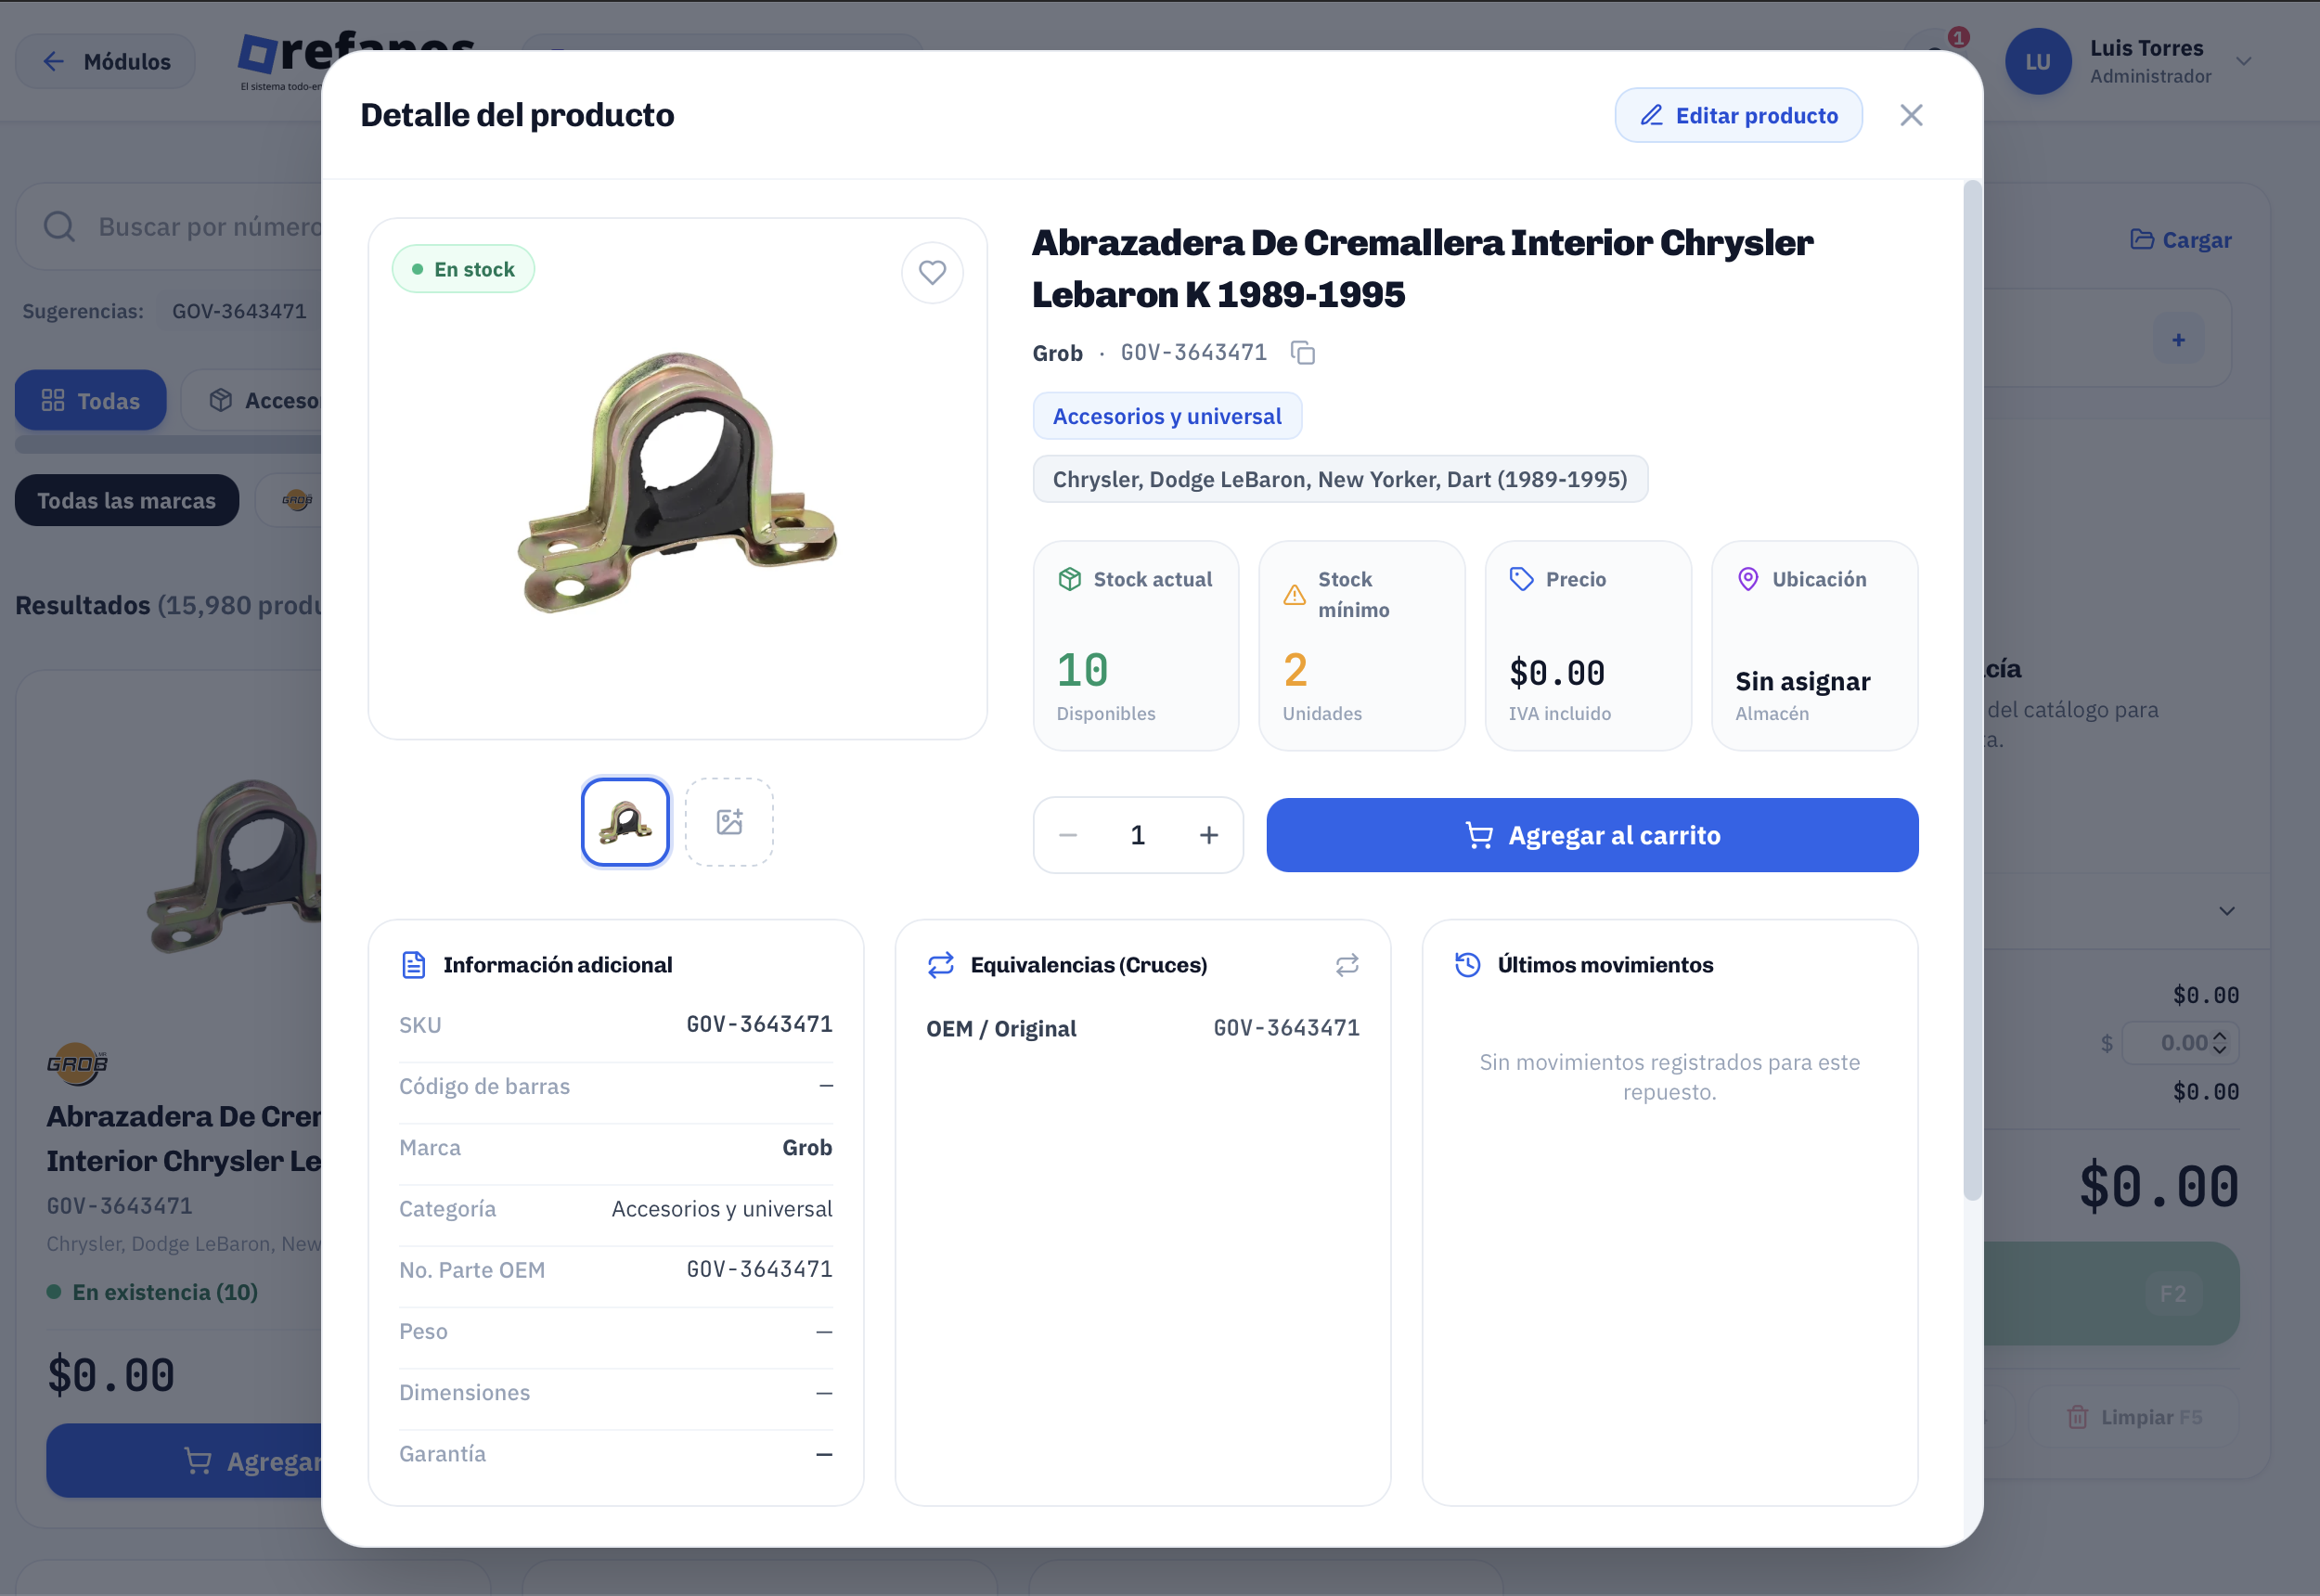Increase quantity with the plus button
Image resolution: width=2320 pixels, height=1596 pixels.
[x=1209, y=835]
